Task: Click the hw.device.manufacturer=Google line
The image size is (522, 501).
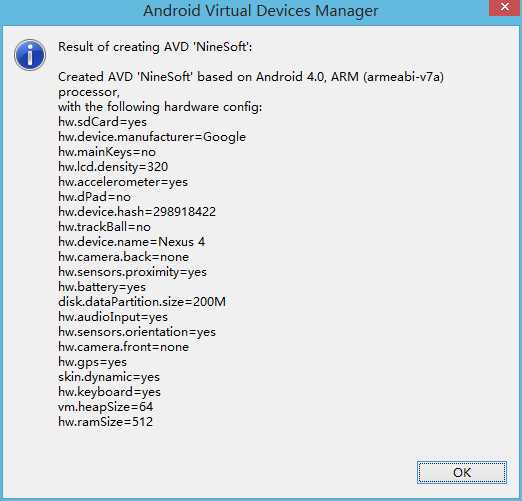Action: pyautogui.click(x=152, y=137)
